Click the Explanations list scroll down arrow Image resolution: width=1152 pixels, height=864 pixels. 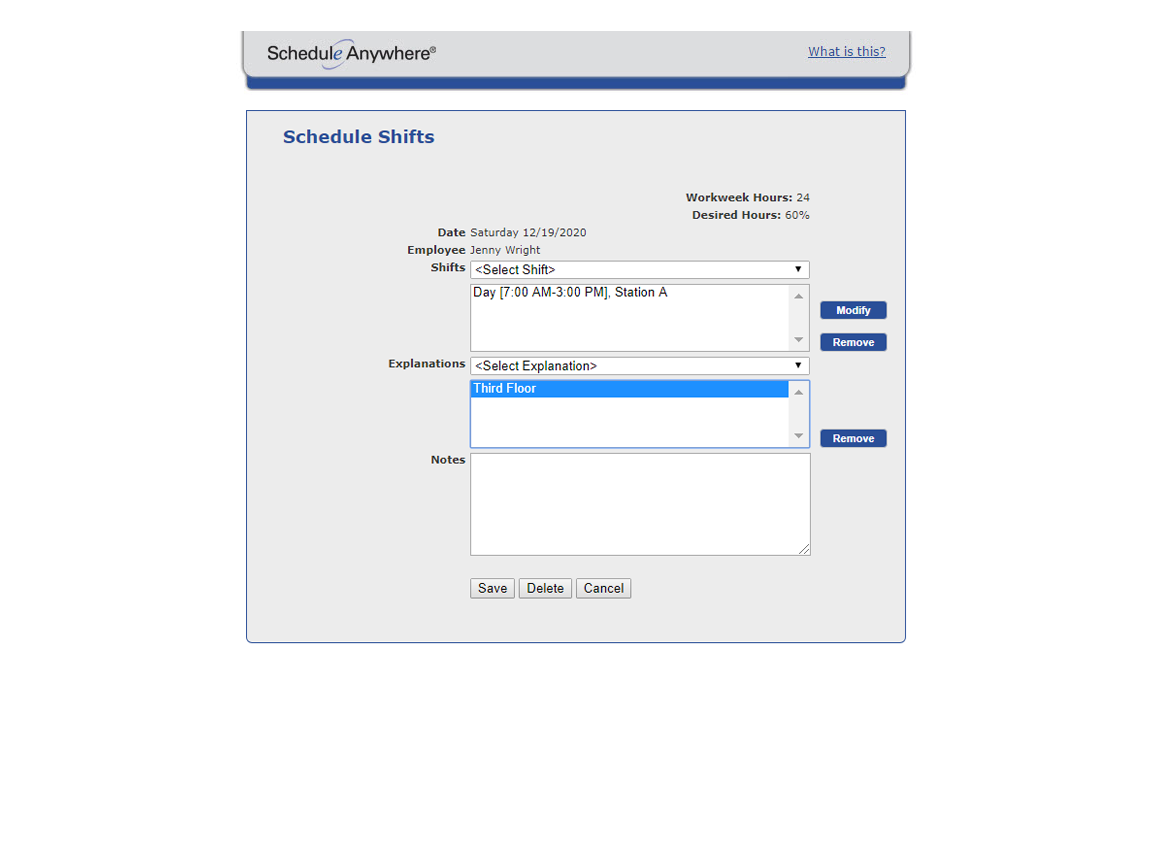[x=798, y=436]
